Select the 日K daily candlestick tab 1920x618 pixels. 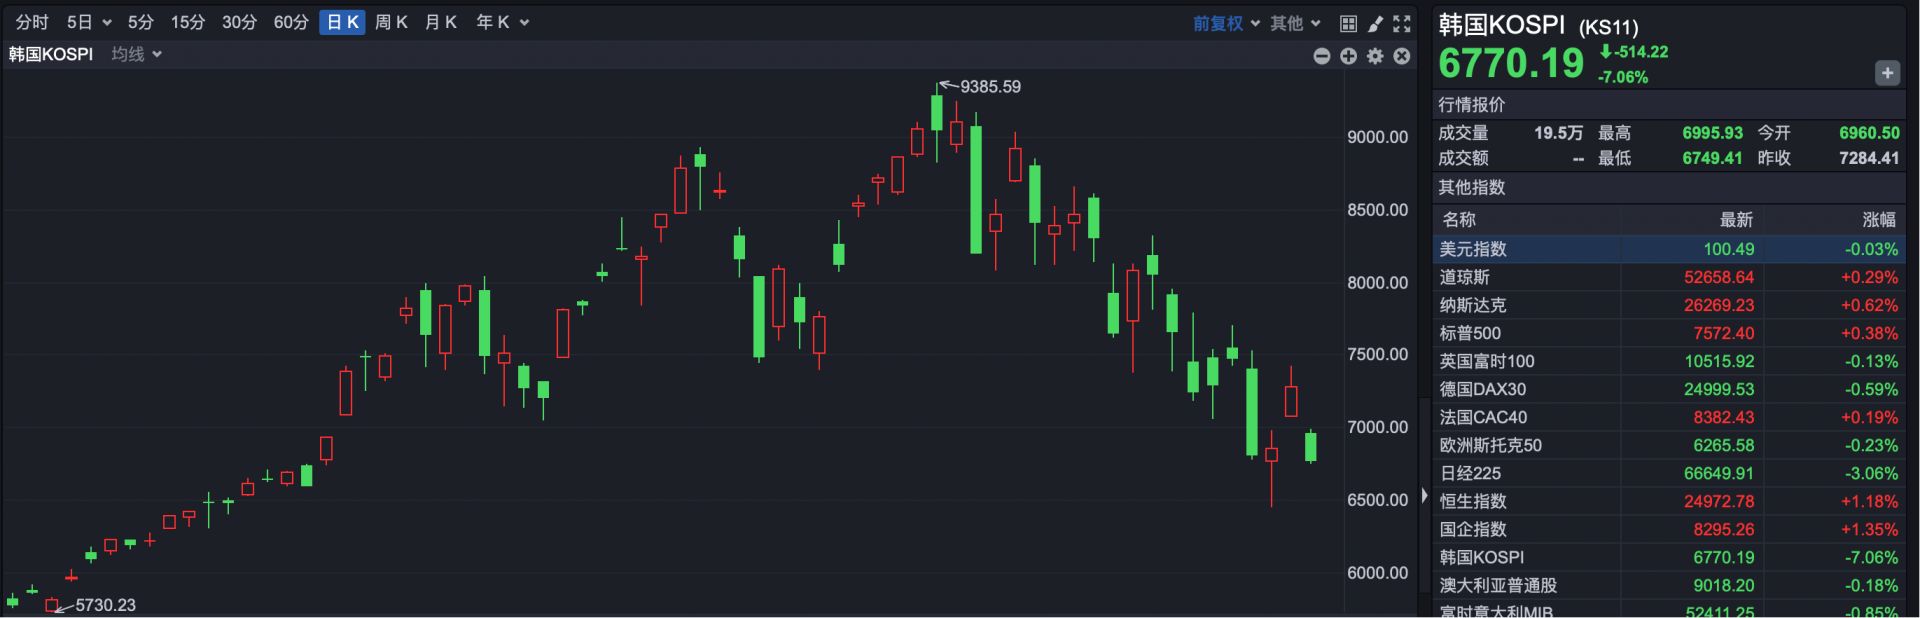click(x=342, y=22)
